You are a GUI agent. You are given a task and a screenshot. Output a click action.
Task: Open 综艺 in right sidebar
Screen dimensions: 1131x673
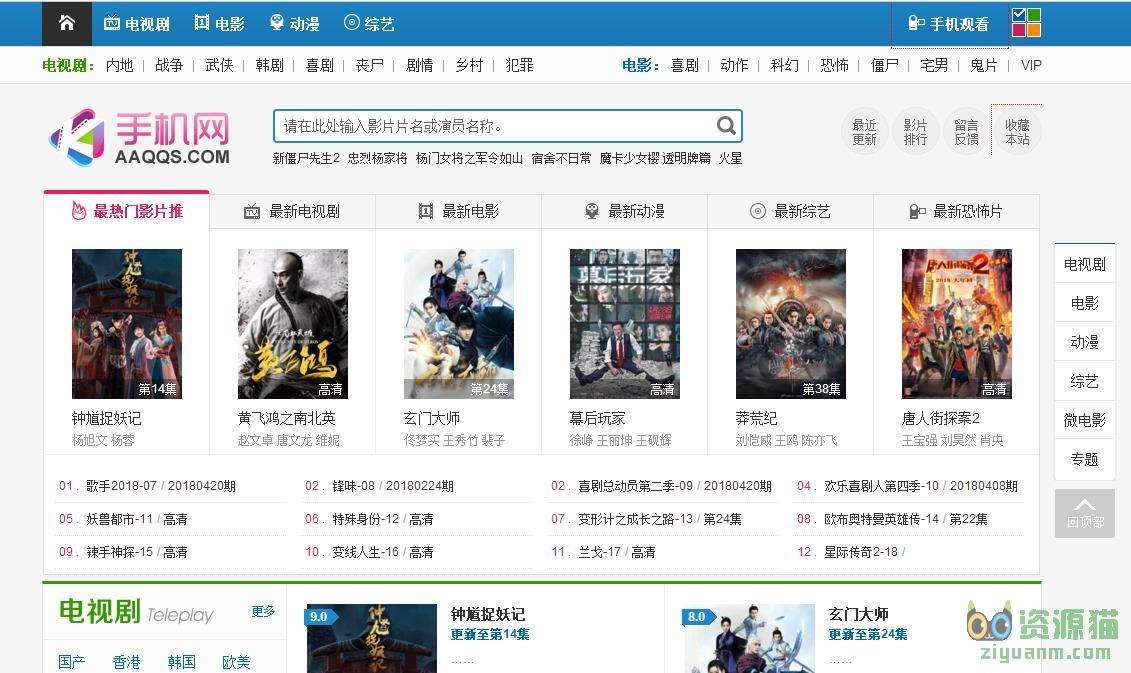[1085, 381]
